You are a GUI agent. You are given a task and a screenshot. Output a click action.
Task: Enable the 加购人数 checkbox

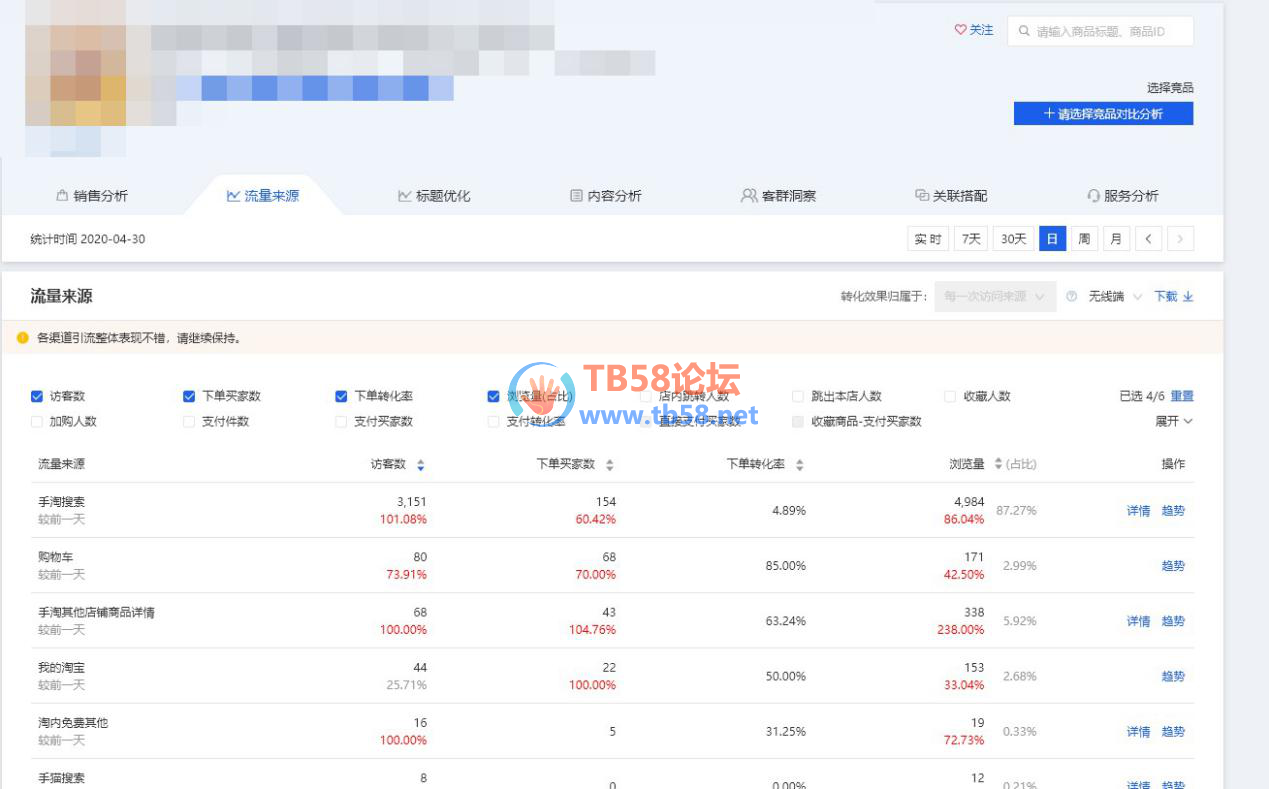tap(37, 422)
